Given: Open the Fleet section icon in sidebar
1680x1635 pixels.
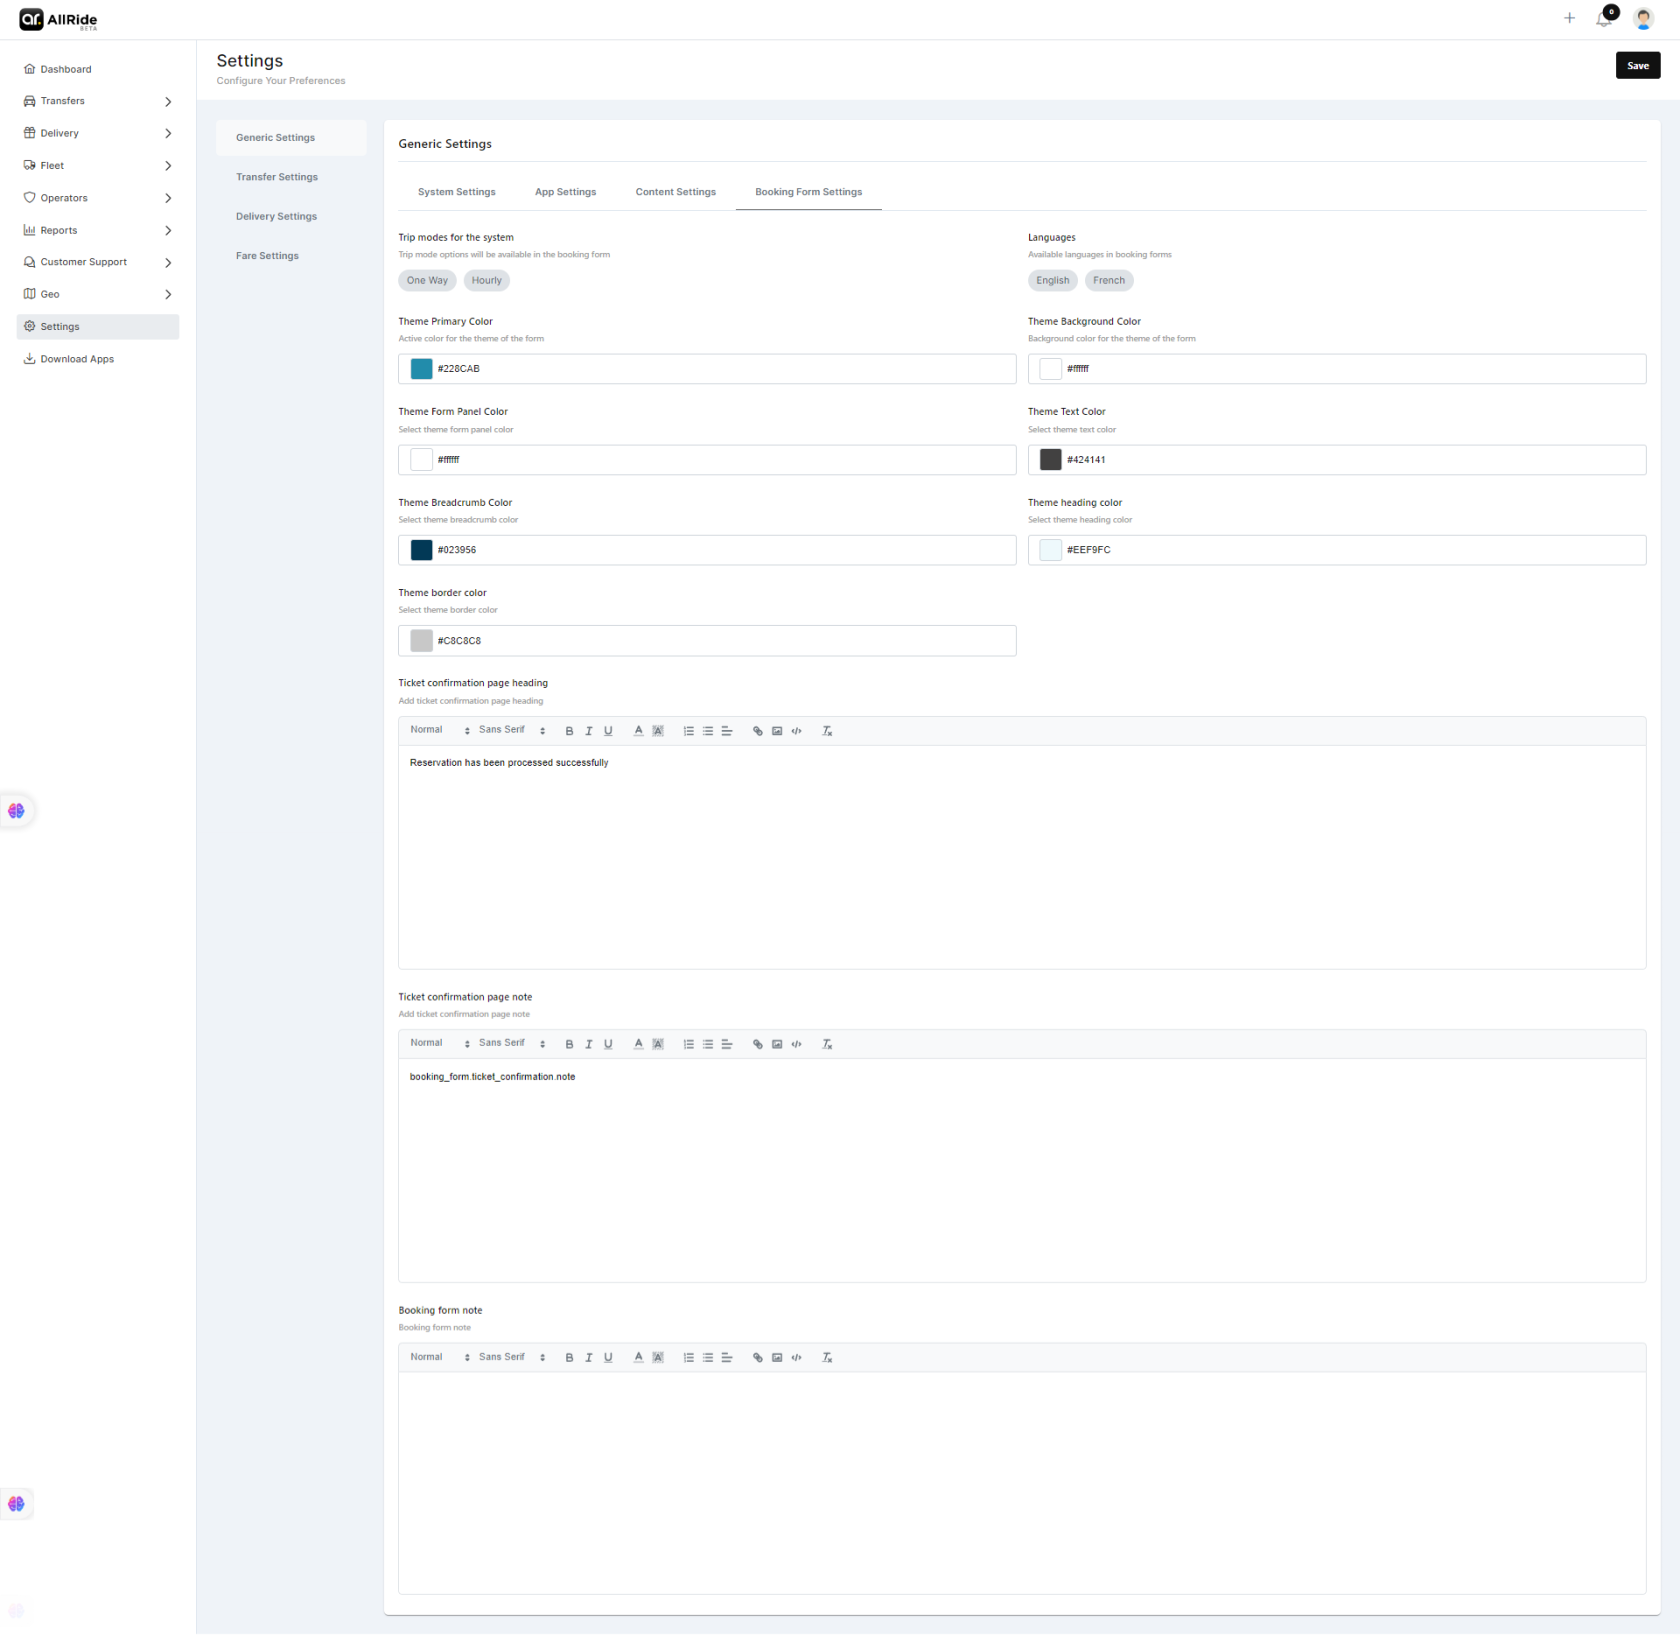Looking at the screenshot, I should 30,165.
